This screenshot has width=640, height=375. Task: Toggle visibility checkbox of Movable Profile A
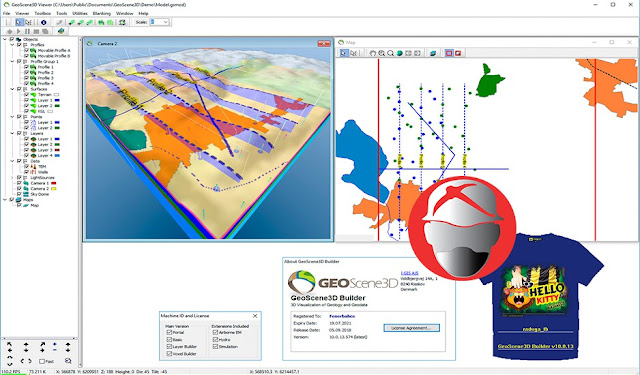tap(27, 50)
